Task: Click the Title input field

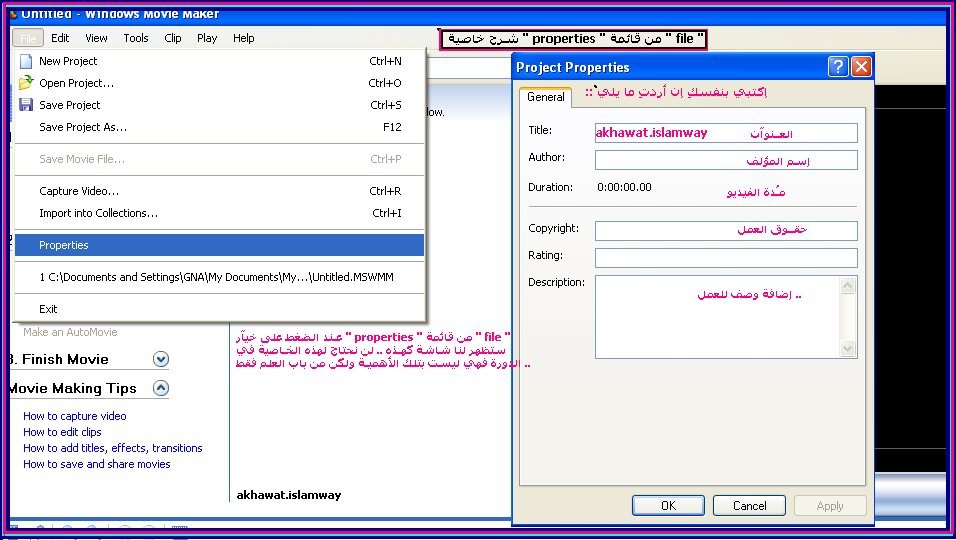Action: click(x=726, y=133)
